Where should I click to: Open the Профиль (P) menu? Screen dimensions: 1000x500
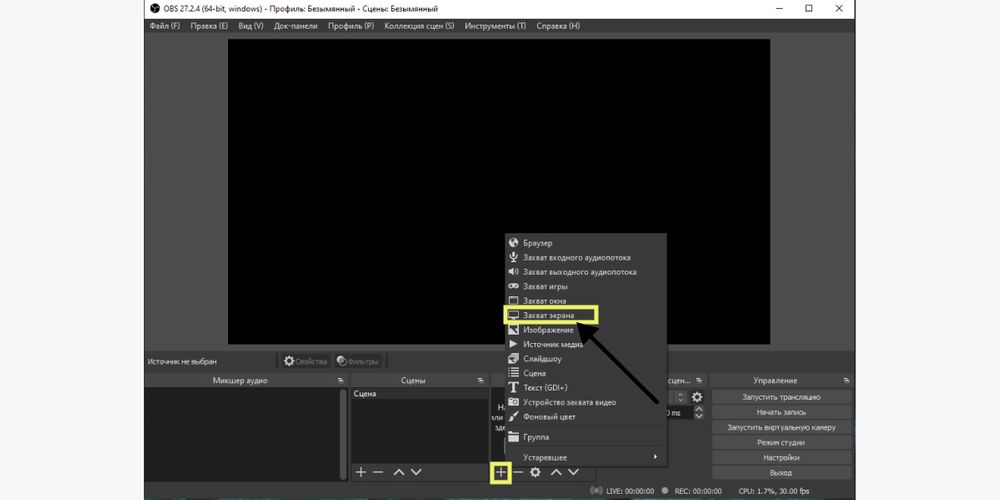tap(351, 26)
